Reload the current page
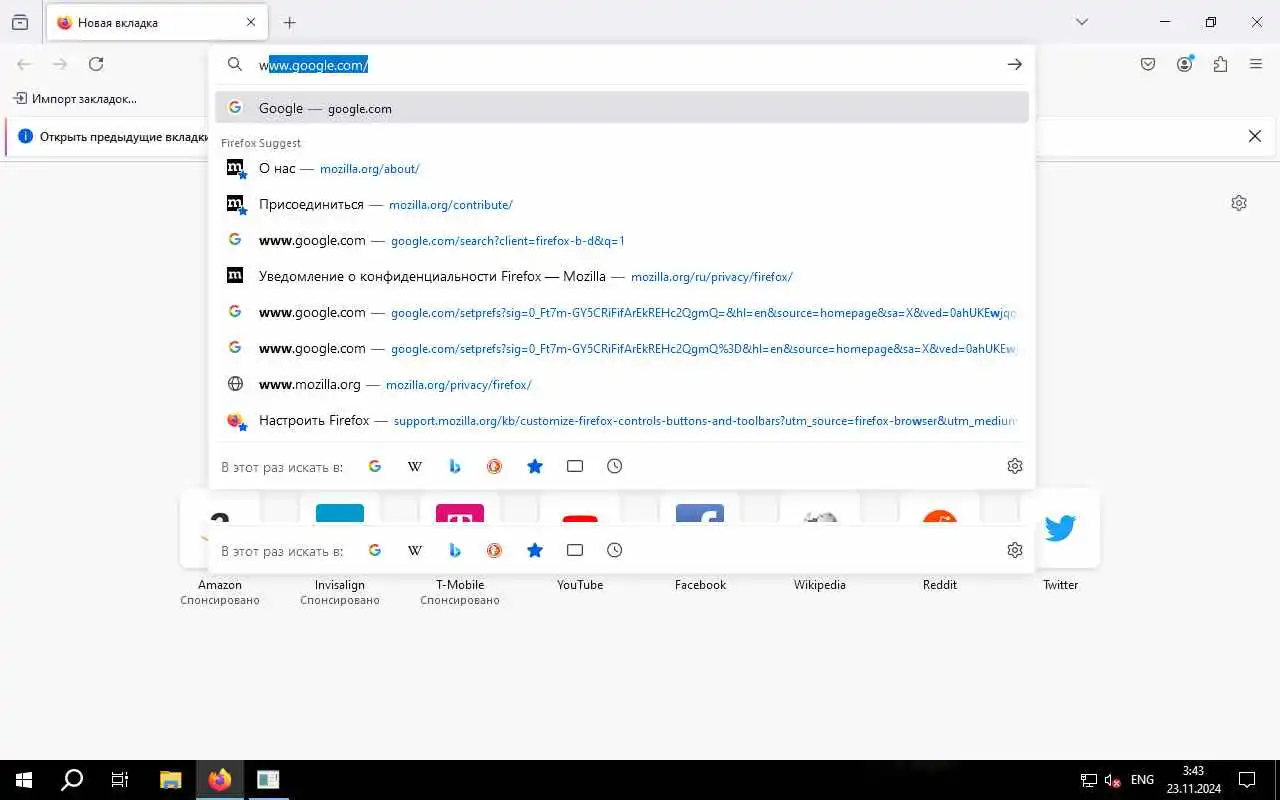This screenshot has height=800, width=1280. pos(96,64)
